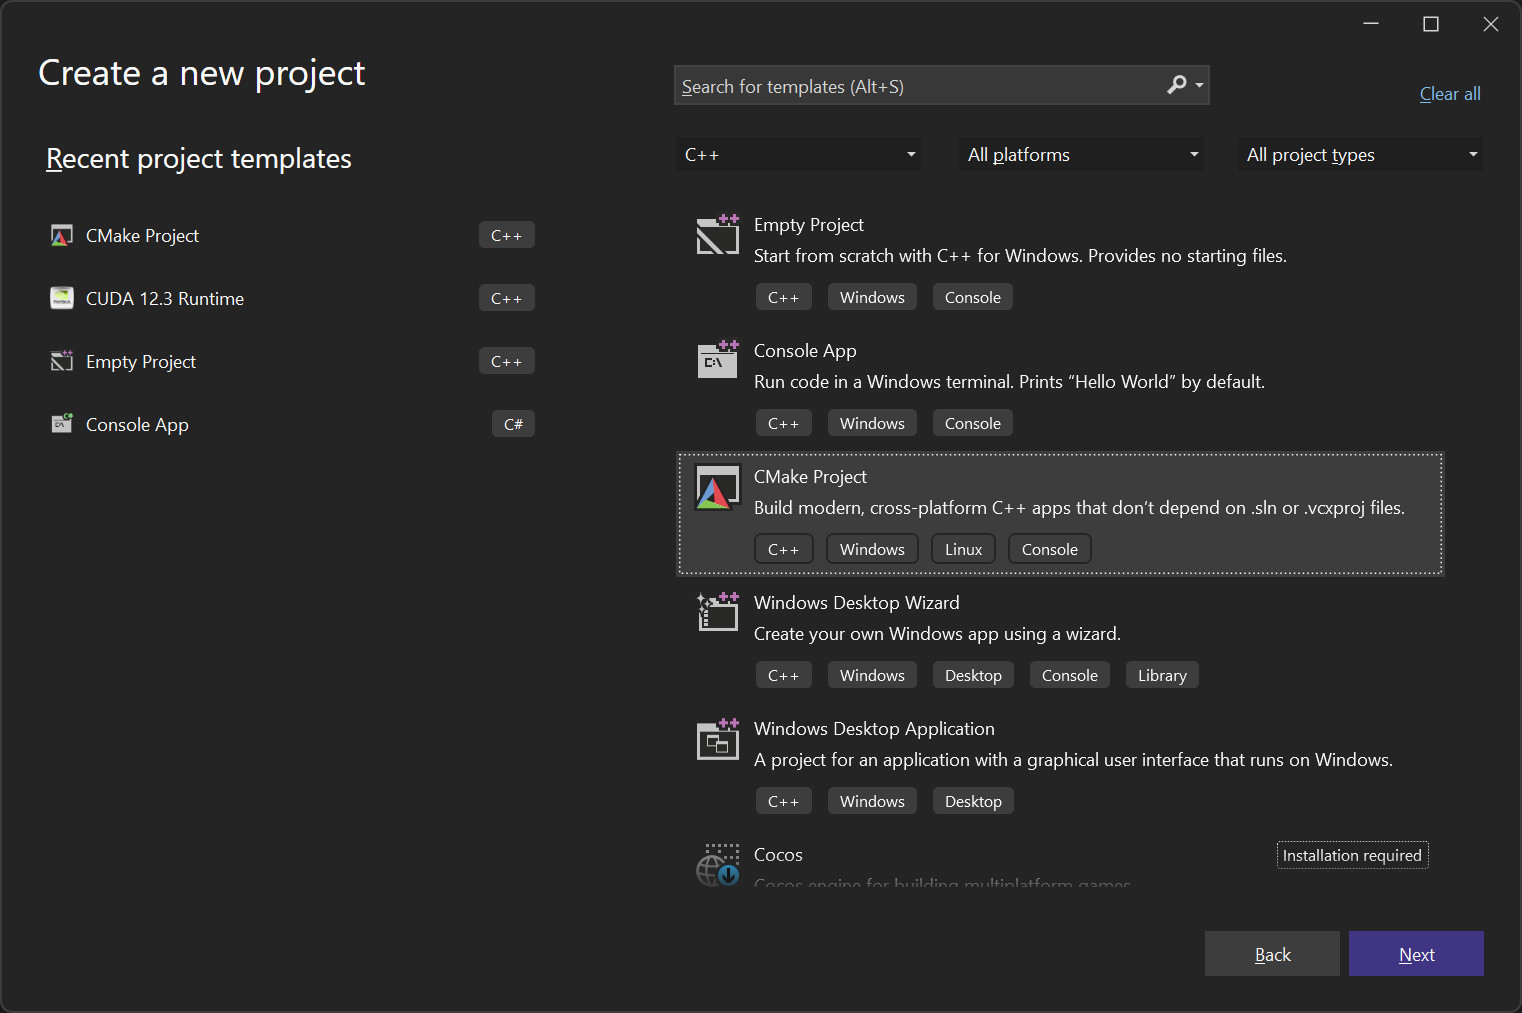Click the CUDA 12.3 Runtime NVIDIA icon
The image size is (1522, 1013).
(62, 298)
